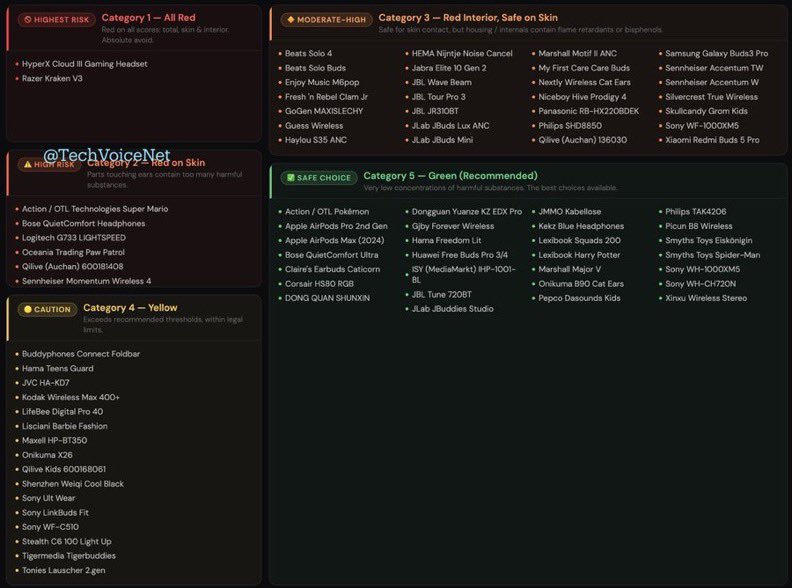Click JLab JBuddies Studio entry
The width and height of the screenshot is (792, 588).
point(453,309)
